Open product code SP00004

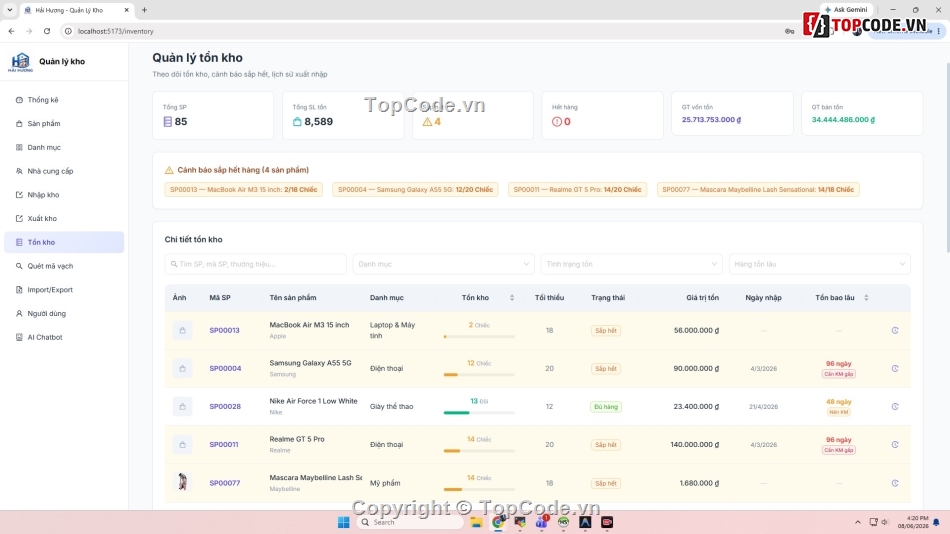[225, 369]
